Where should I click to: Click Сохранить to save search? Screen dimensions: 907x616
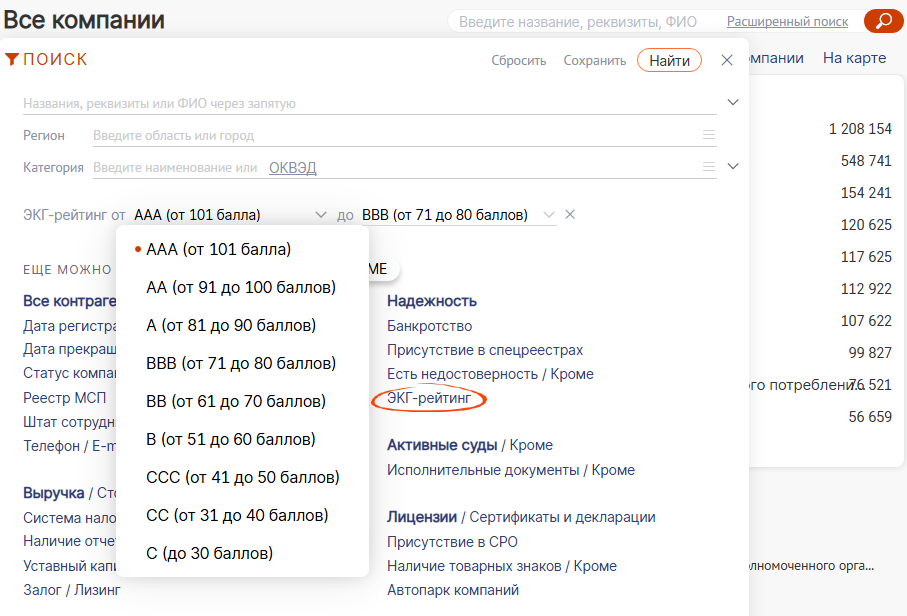tap(595, 61)
